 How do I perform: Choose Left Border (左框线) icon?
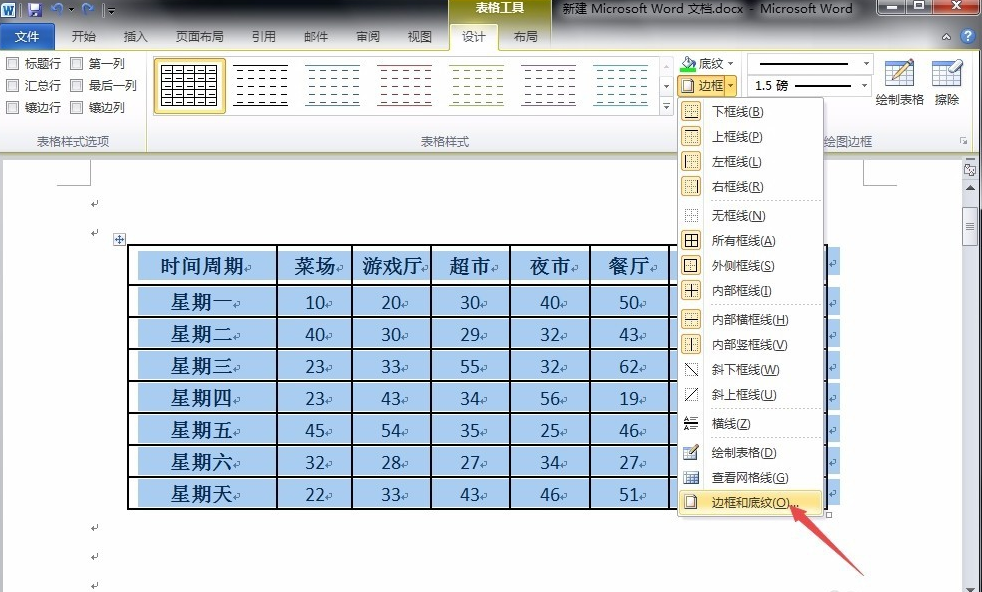tap(691, 162)
